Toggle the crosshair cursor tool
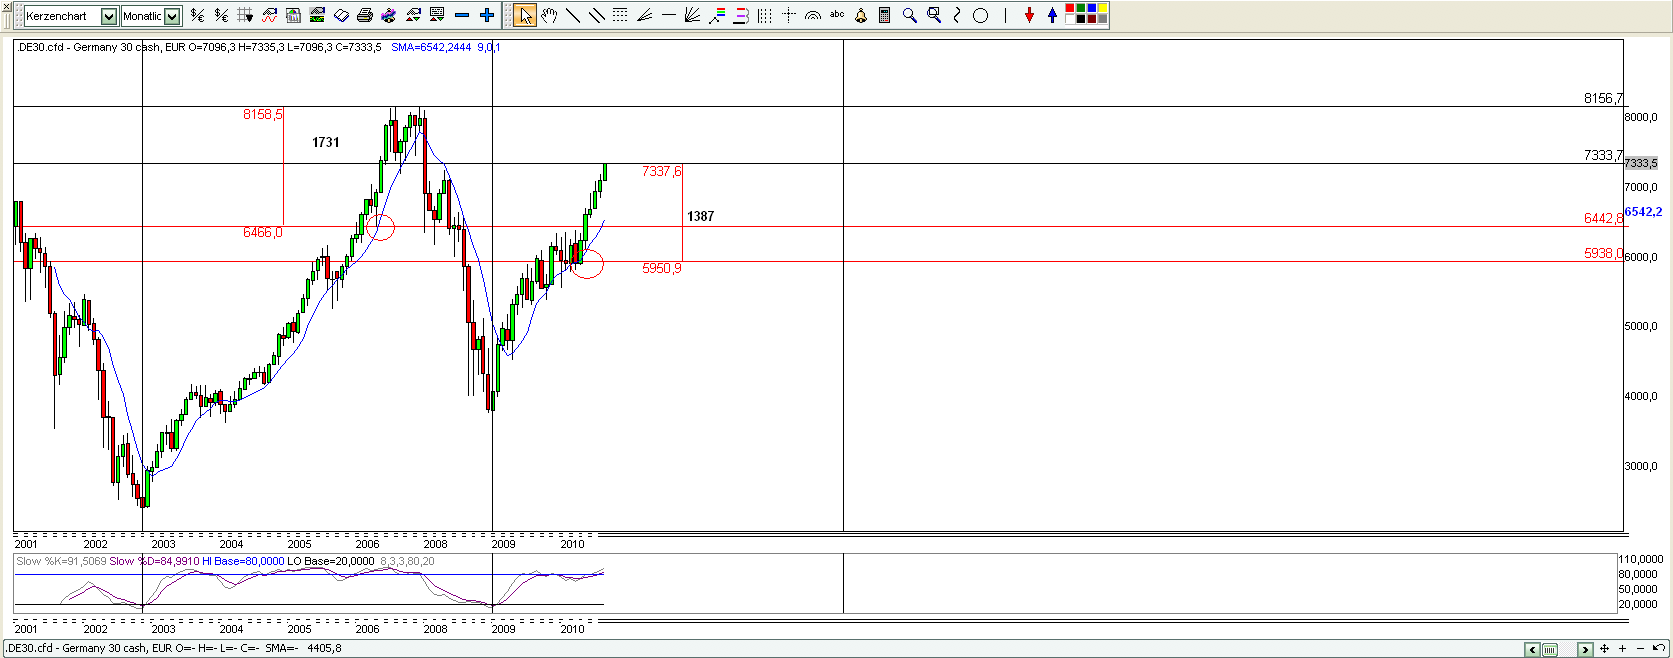Viewport: 1673px width, 658px height. (x=789, y=15)
